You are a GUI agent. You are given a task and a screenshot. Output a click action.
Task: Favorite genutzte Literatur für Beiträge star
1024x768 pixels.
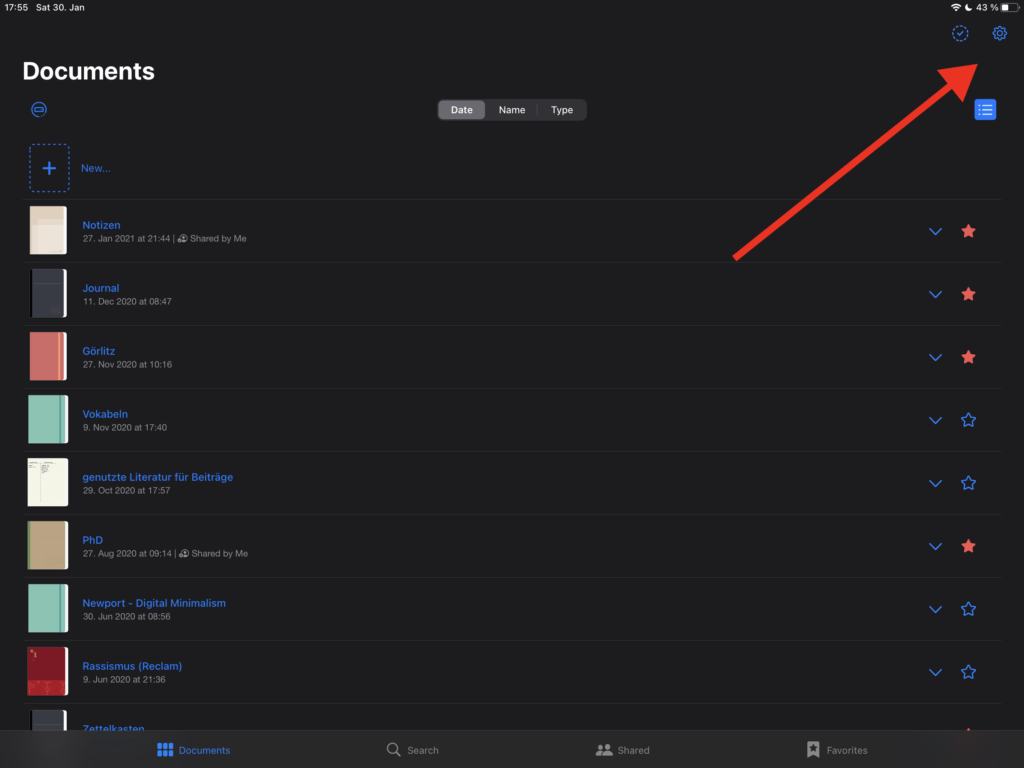pyautogui.click(x=968, y=483)
